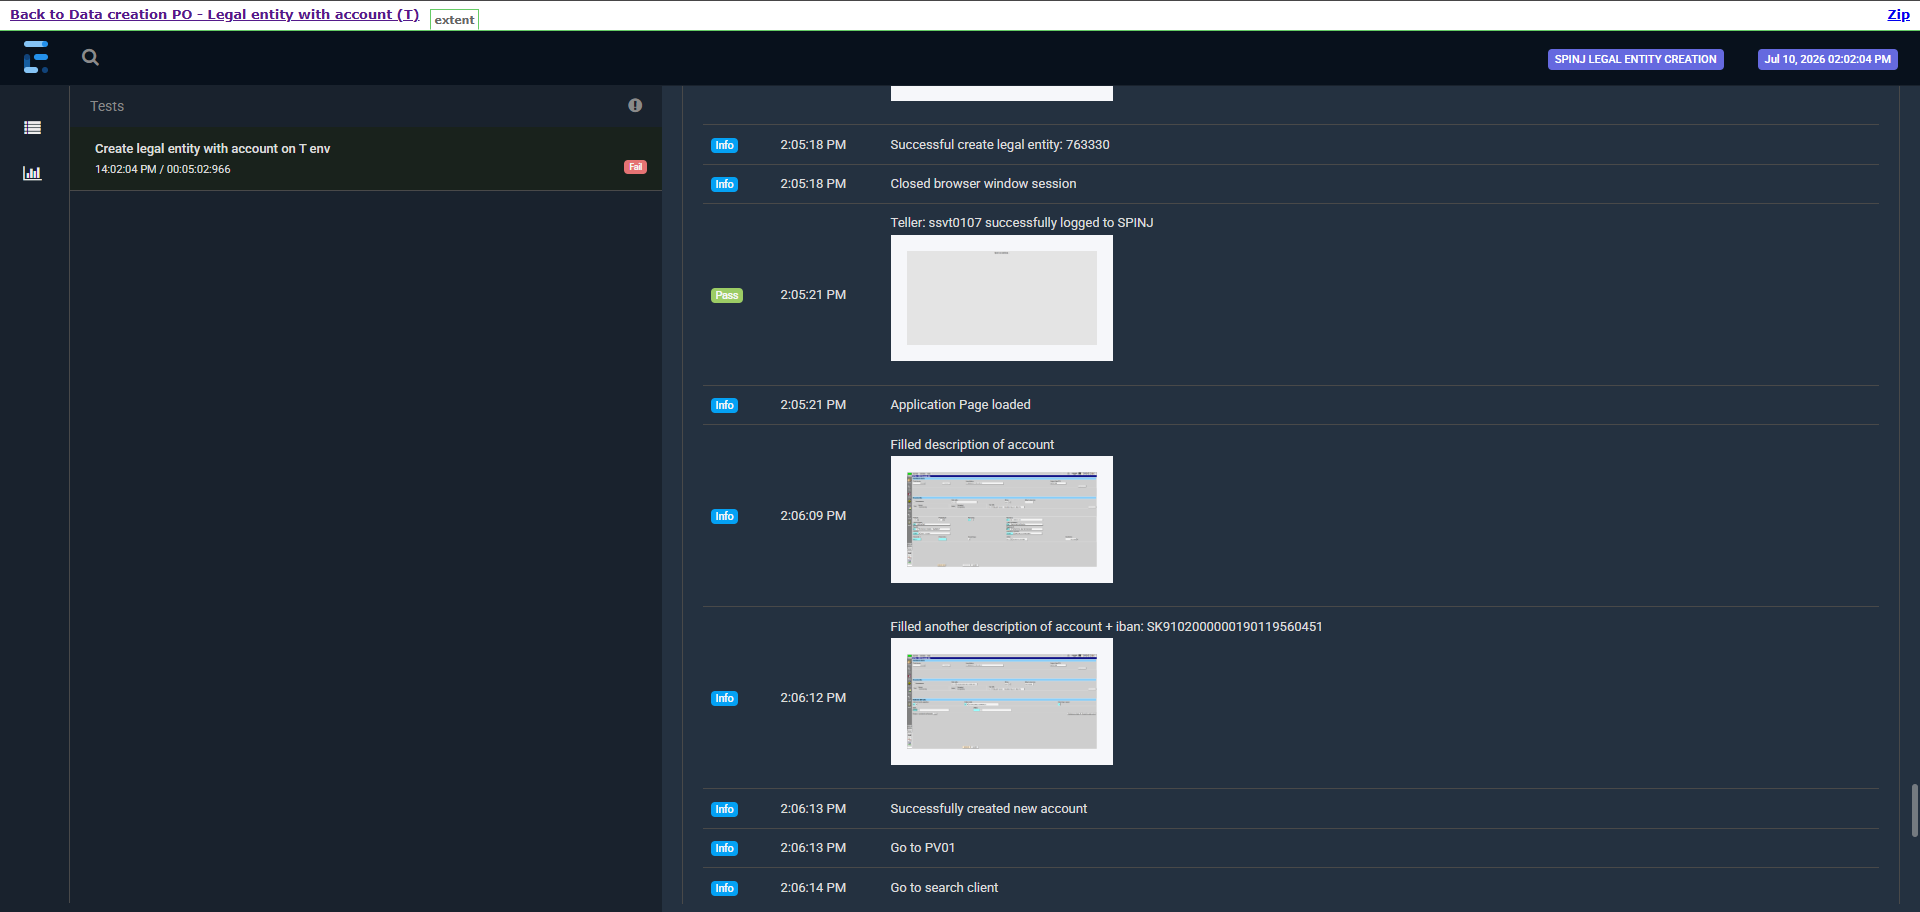This screenshot has width=1920, height=912.
Task: Select text Application Page loaded
Action: click(x=960, y=405)
